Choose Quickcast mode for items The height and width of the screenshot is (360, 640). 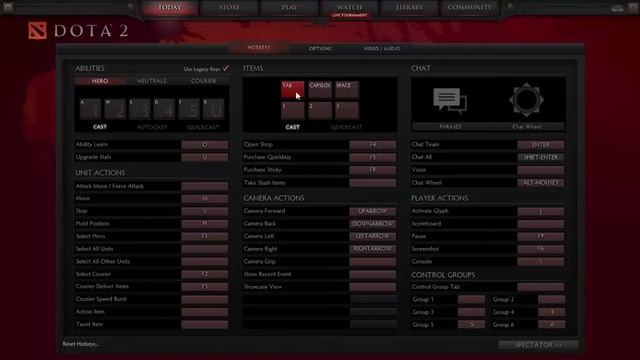[346, 127]
